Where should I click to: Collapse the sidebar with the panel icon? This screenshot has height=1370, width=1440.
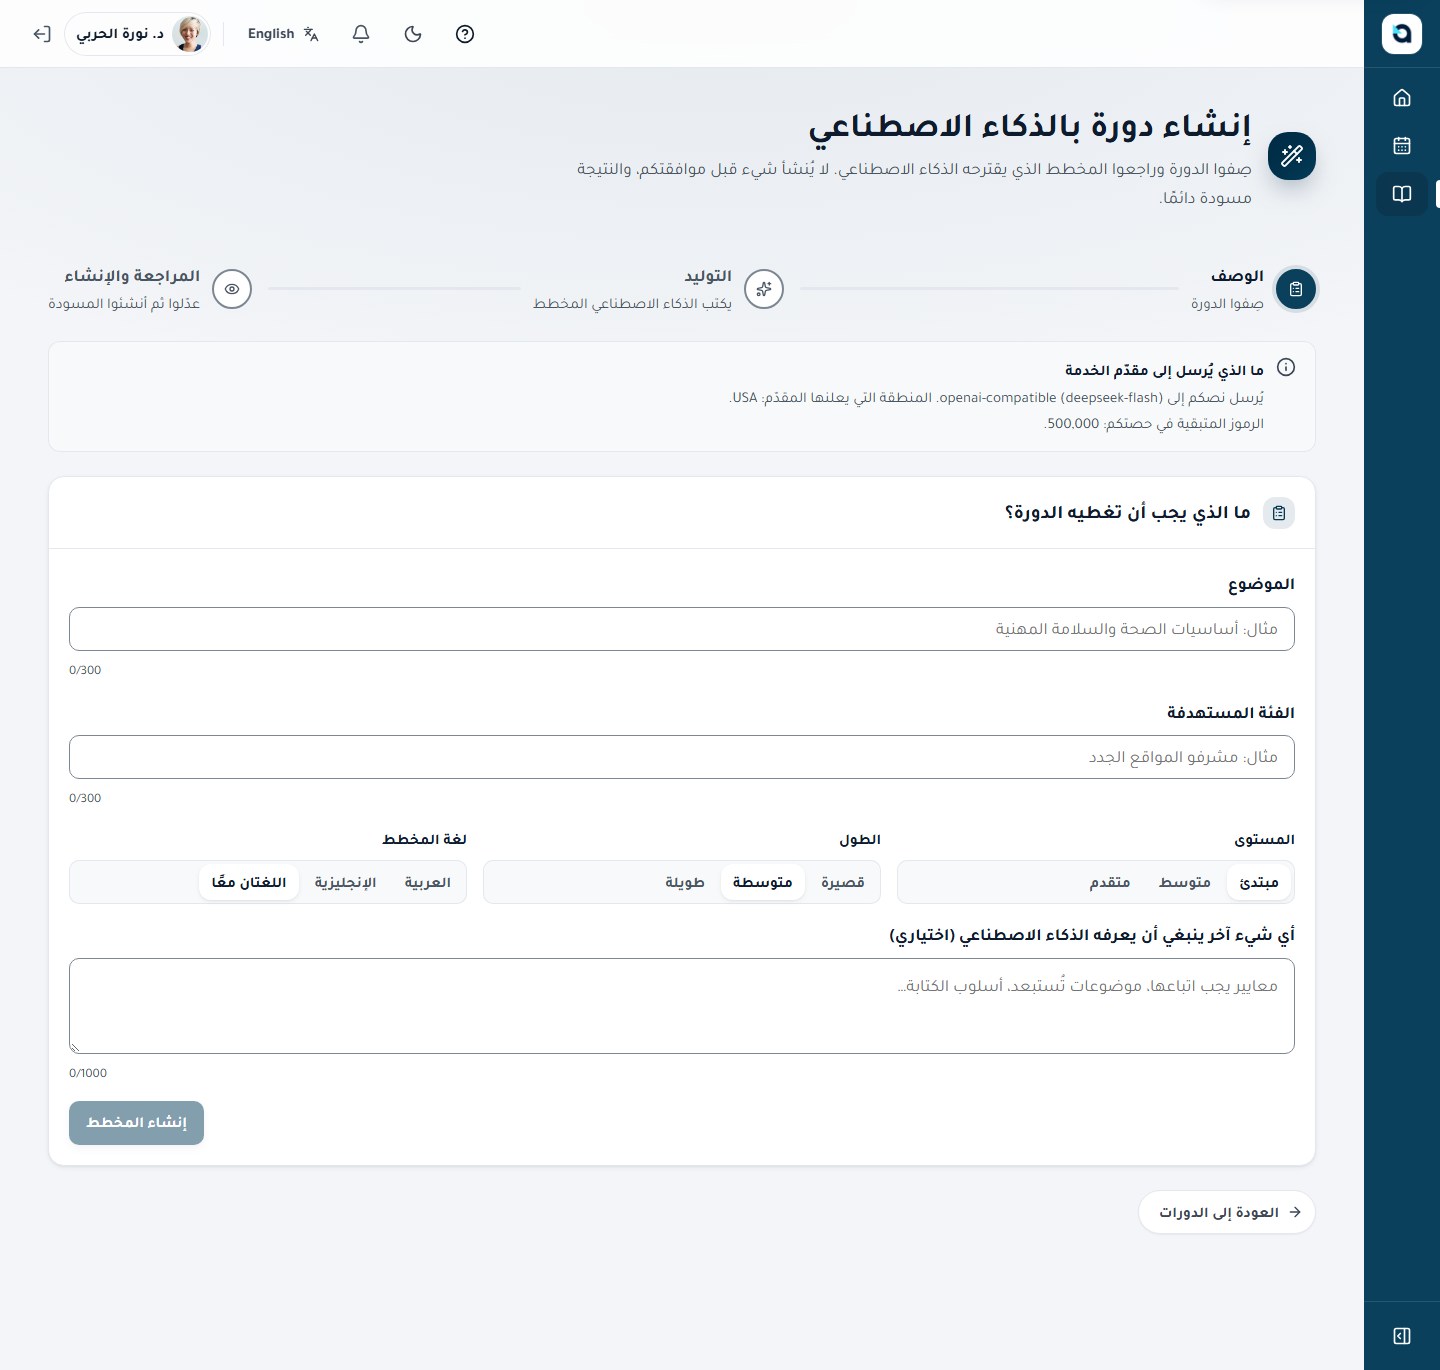[1402, 1336]
